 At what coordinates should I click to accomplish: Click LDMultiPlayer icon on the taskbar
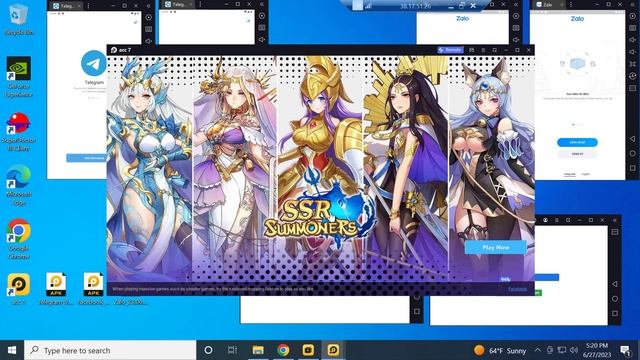click(x=308, y=350)
